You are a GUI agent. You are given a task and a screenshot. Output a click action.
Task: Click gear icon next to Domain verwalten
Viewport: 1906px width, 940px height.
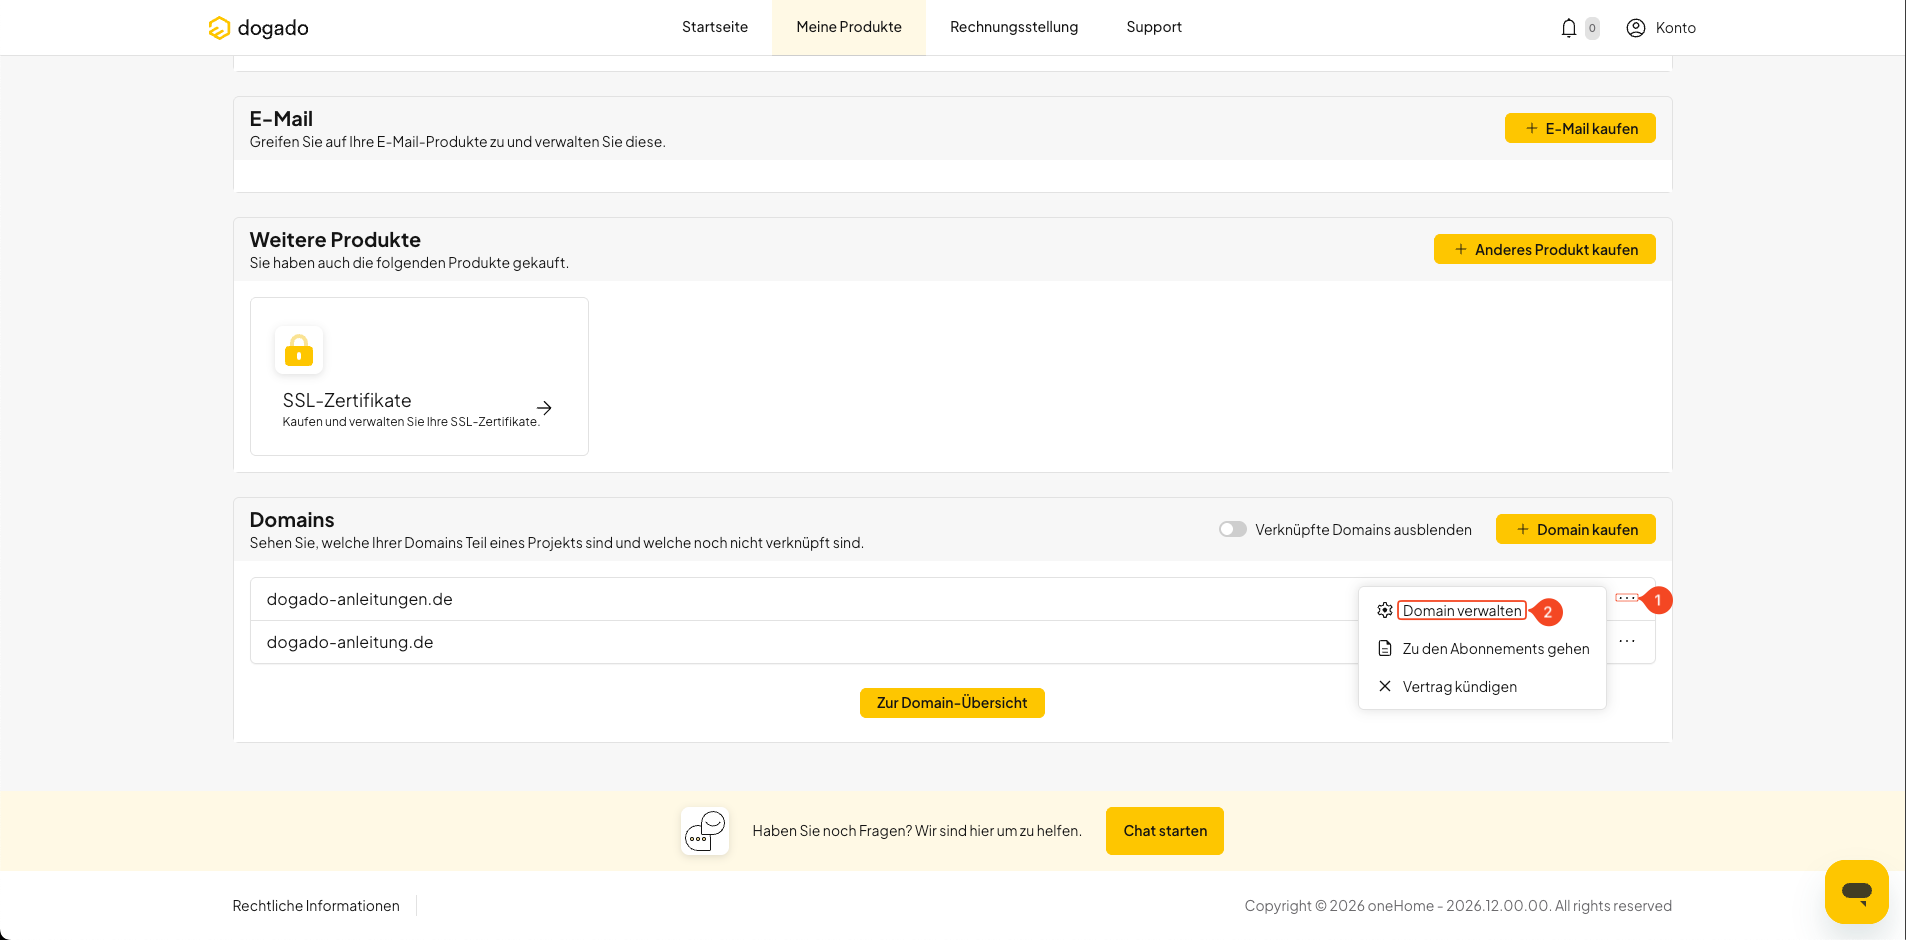click(1385, 610)
